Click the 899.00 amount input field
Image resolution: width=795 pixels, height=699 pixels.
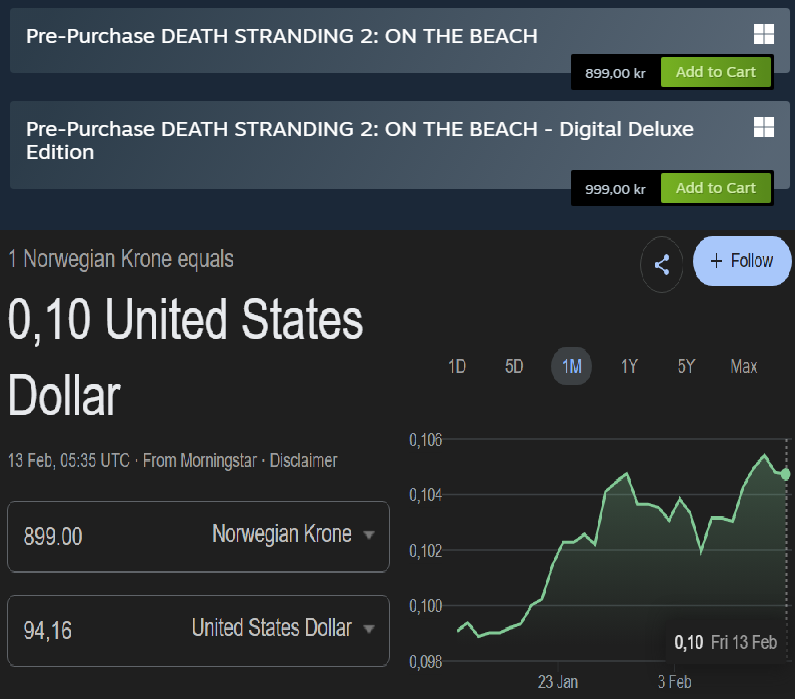[x=53, y=537]
